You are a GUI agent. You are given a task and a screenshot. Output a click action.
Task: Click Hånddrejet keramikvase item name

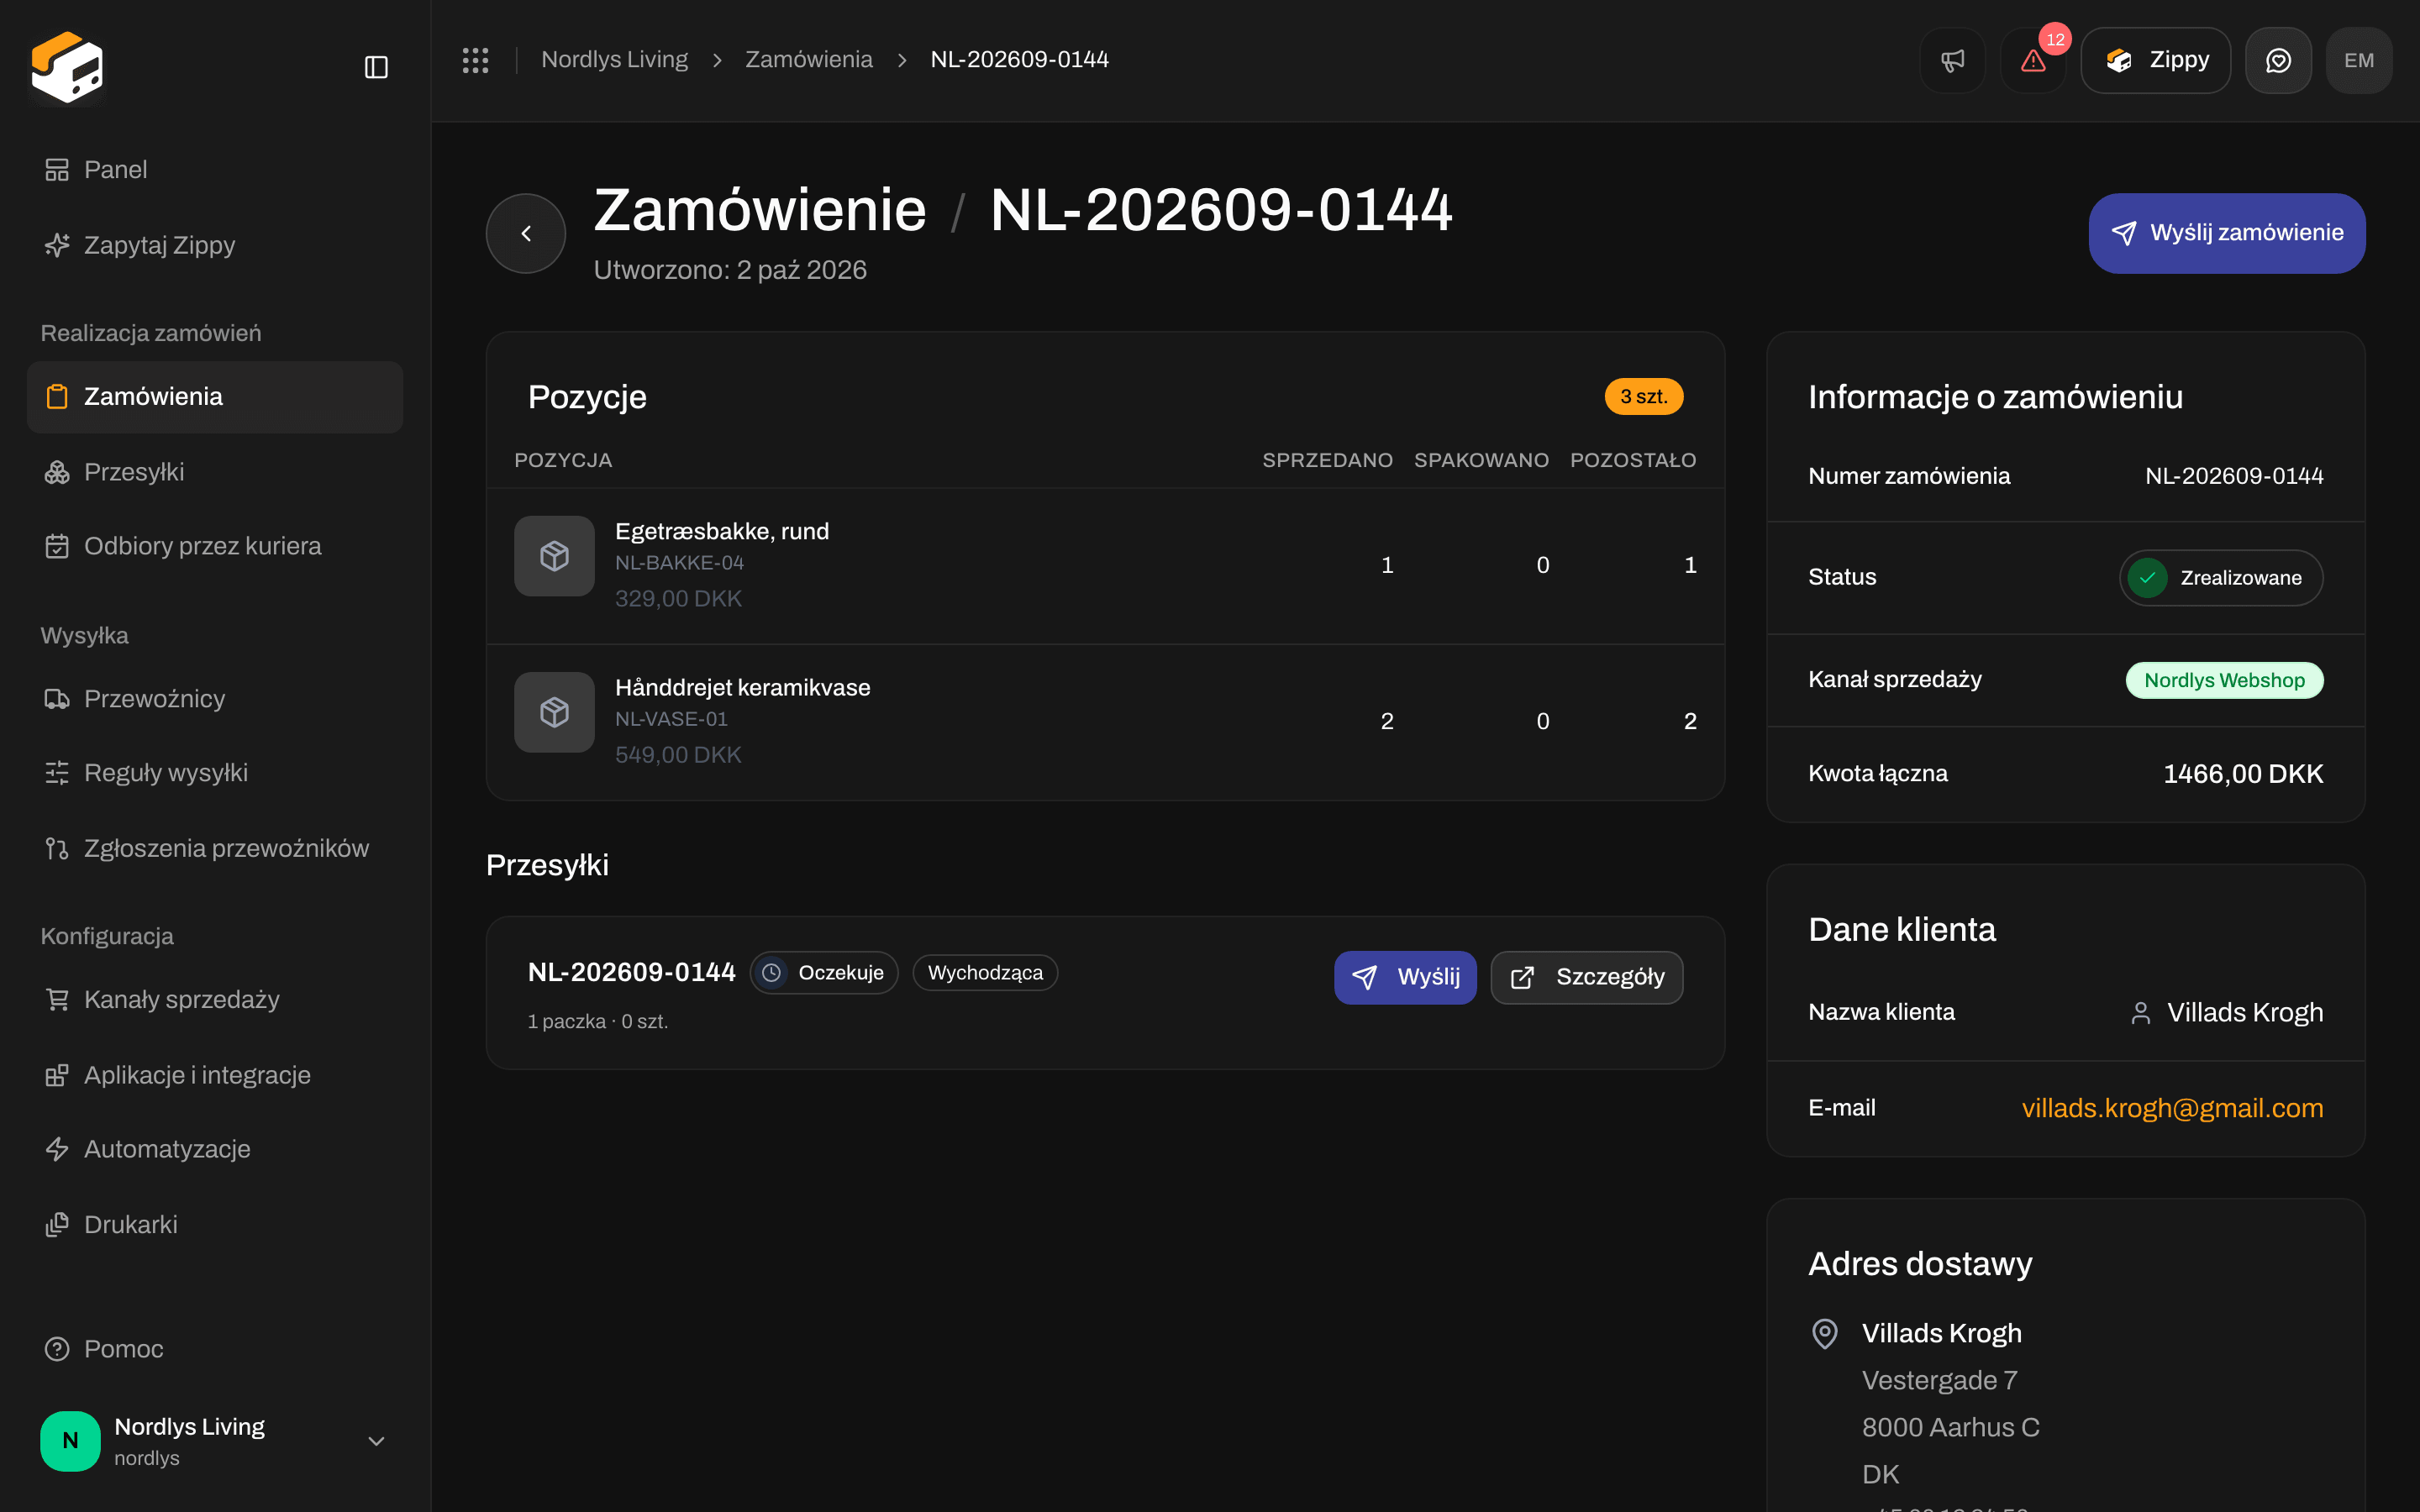point(743,688)
